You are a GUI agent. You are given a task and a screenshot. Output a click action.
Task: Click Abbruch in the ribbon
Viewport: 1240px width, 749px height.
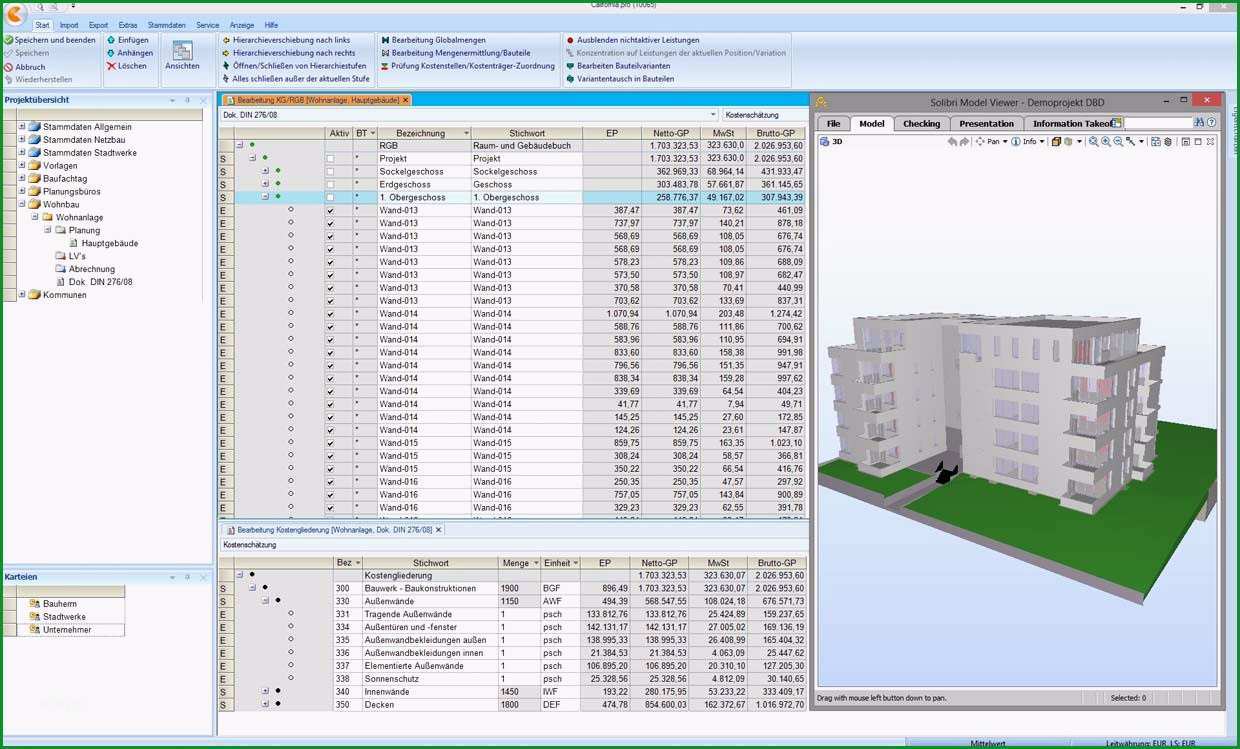tap(25, 67)
